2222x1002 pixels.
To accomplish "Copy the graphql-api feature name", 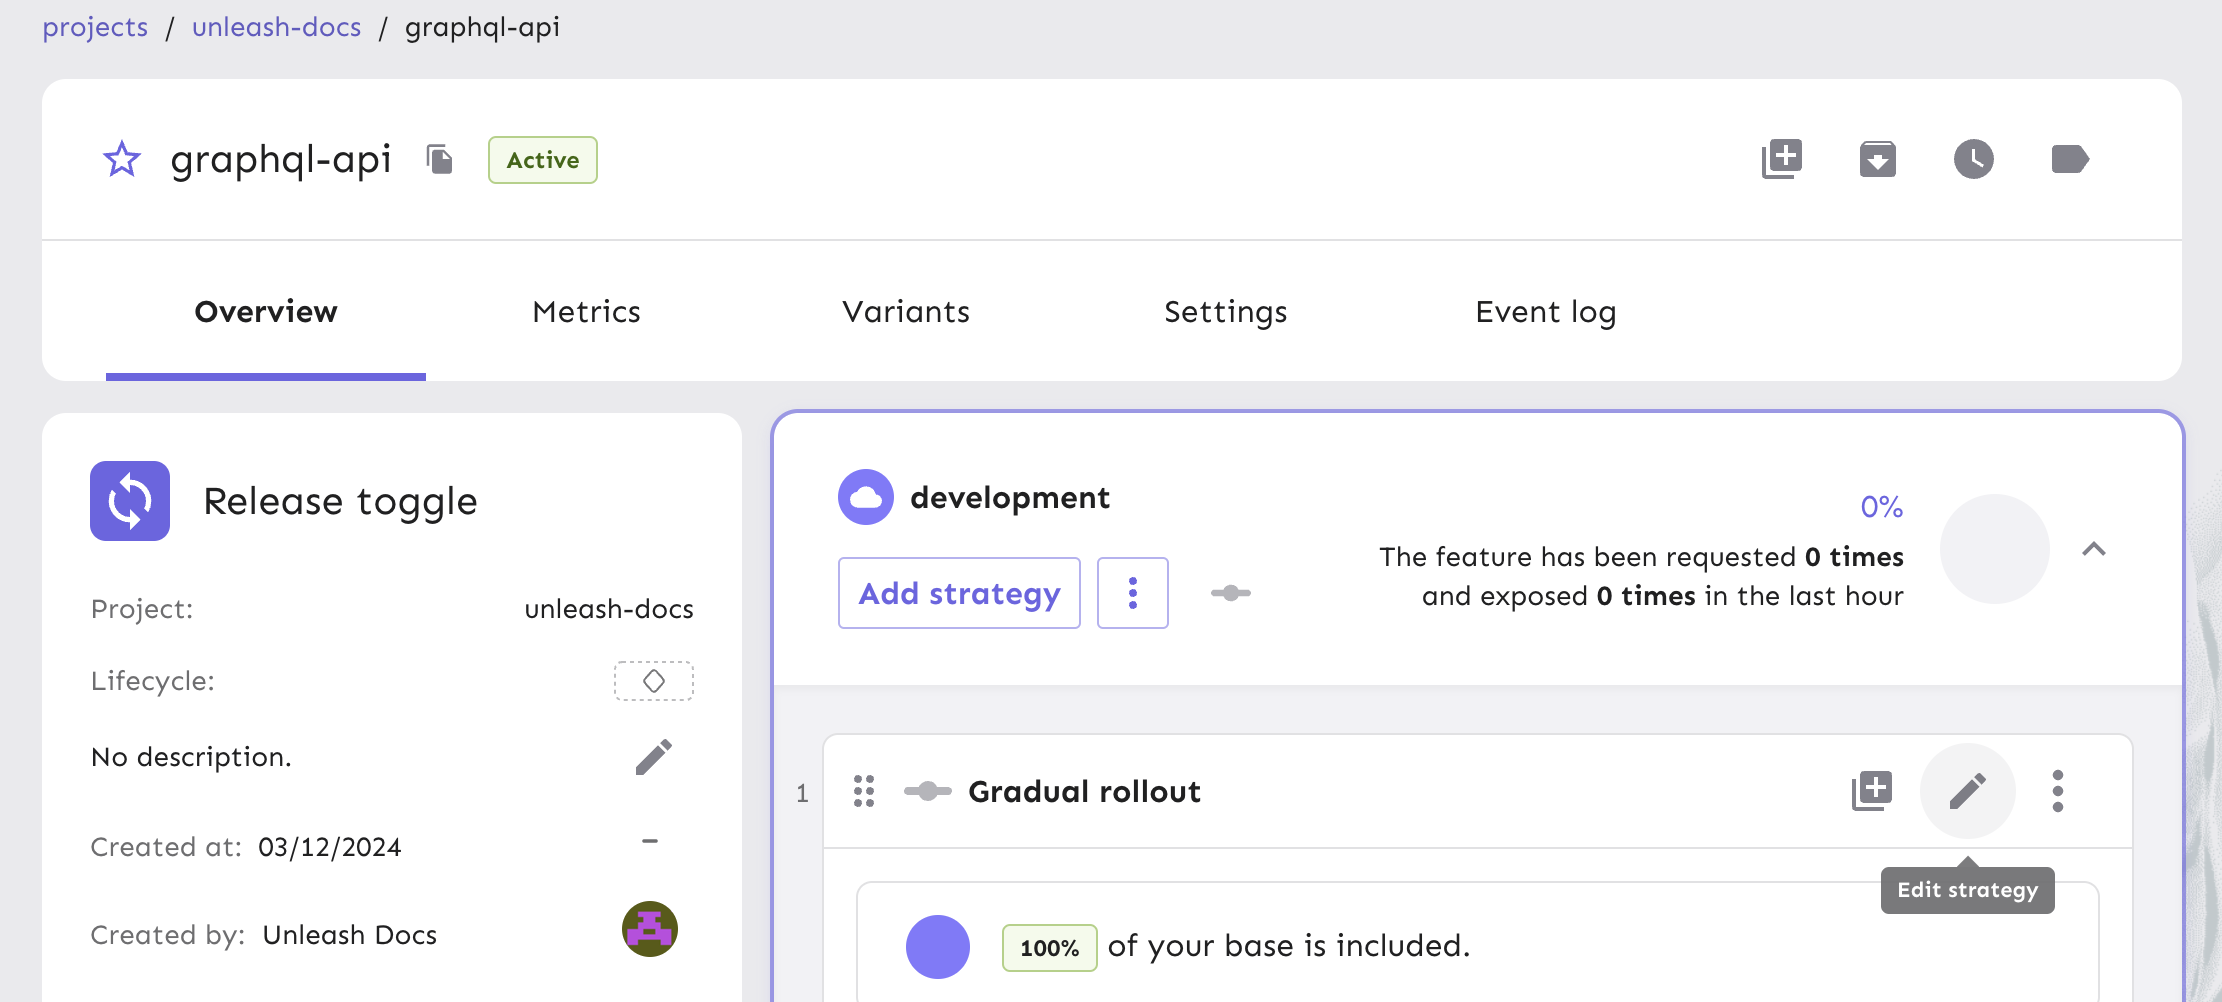I will (x=440, y=160).
